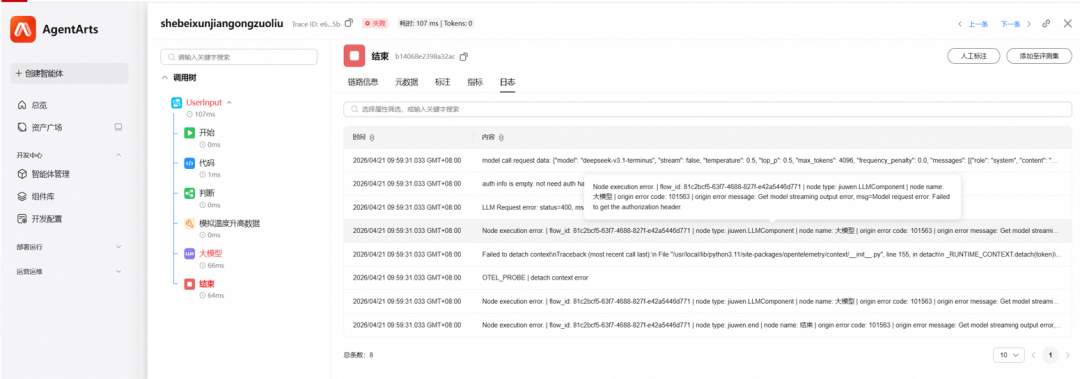Collapse the 调用树 section
1080x379 pixels.
click(165, 79)
